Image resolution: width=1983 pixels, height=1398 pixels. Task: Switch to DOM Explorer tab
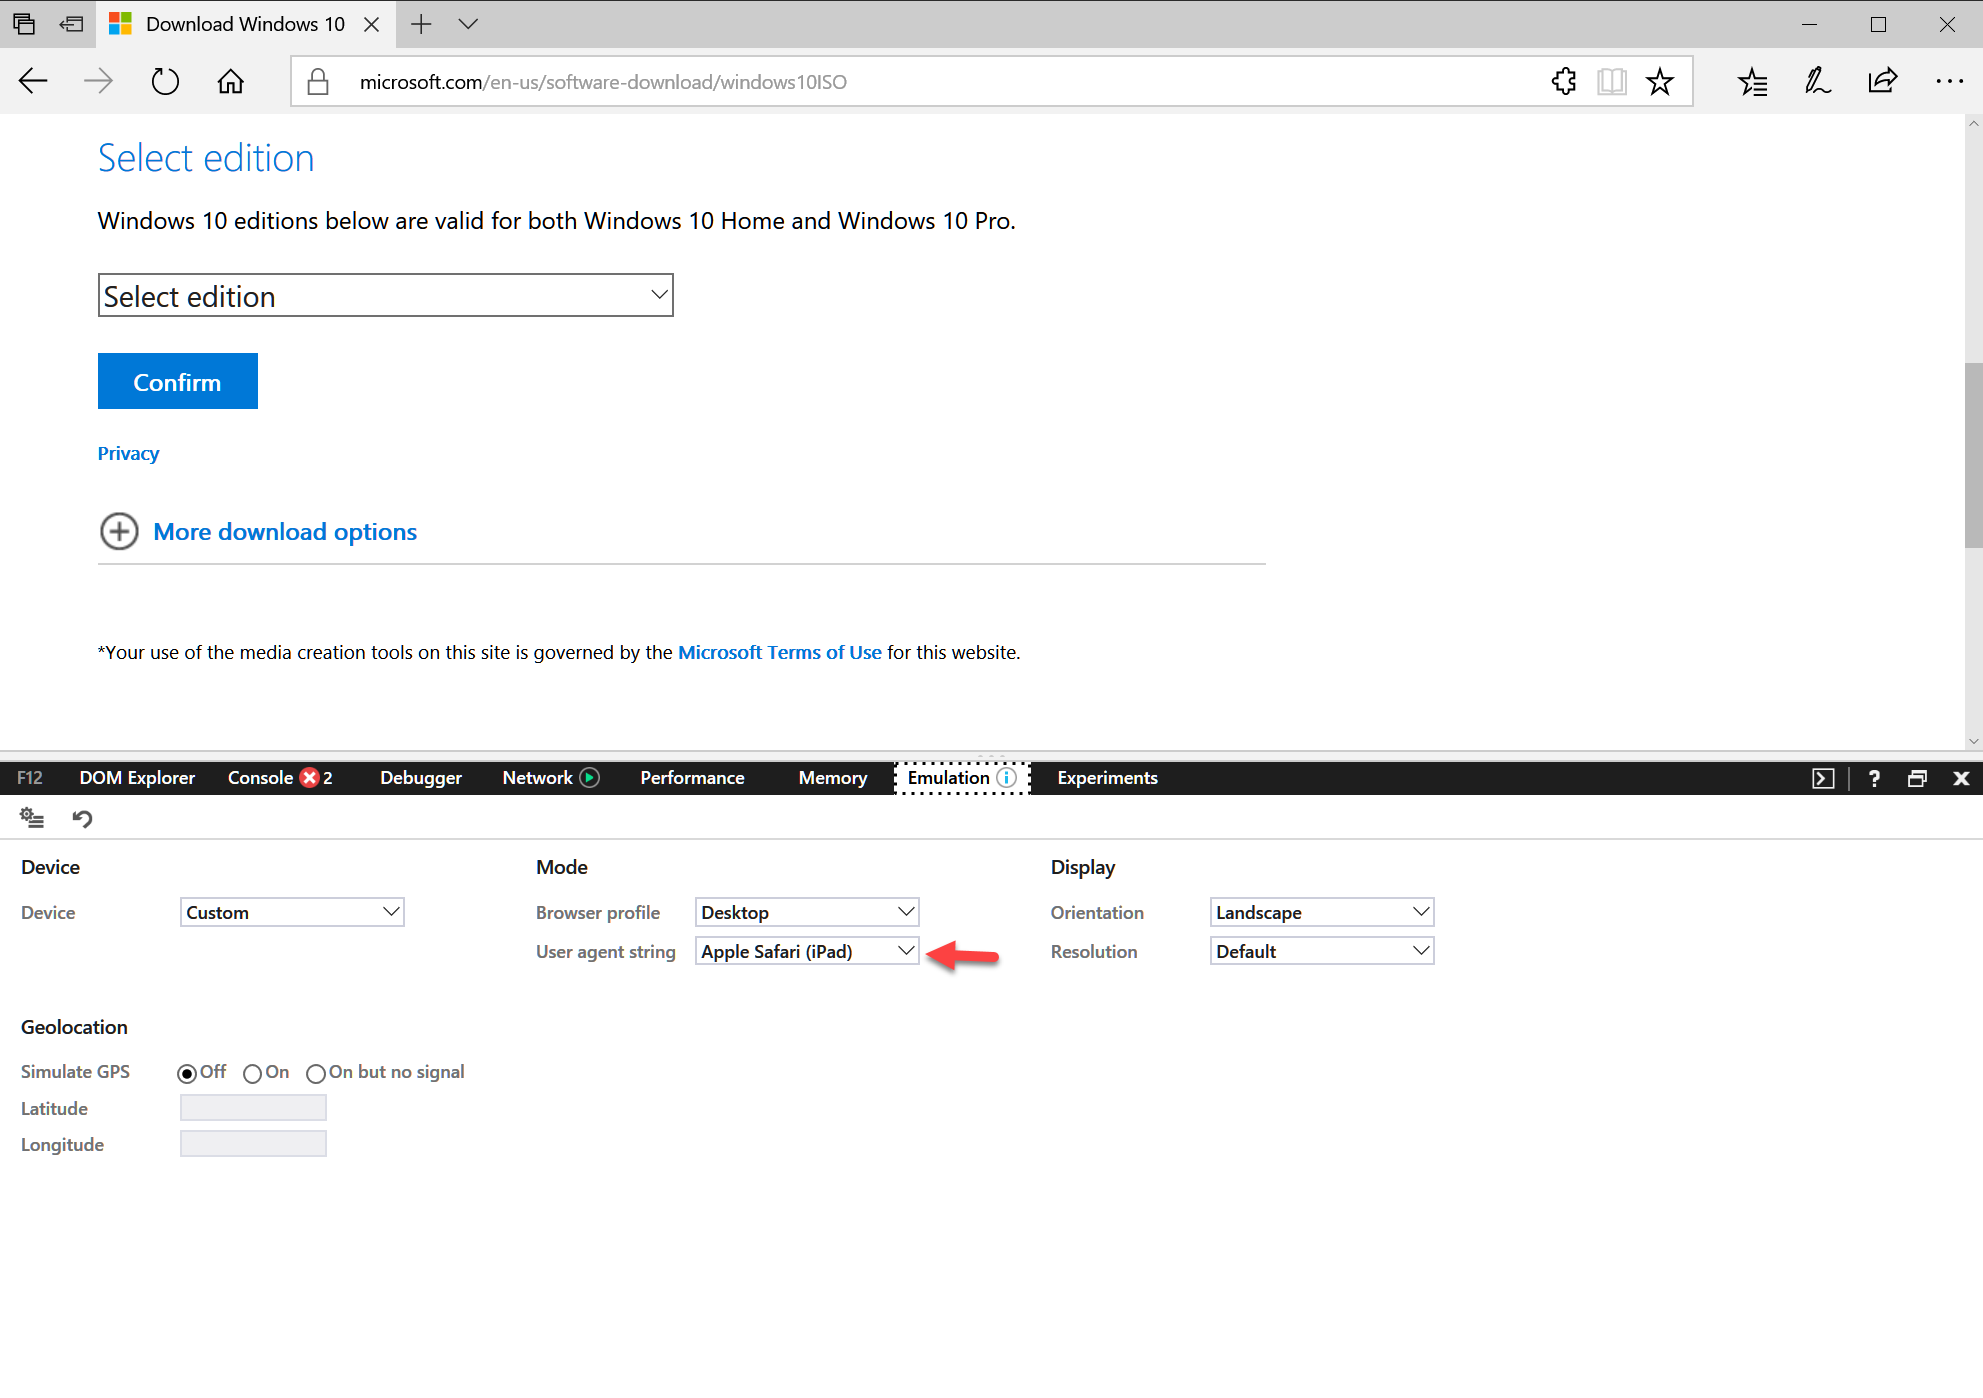(x=137, y=777)
